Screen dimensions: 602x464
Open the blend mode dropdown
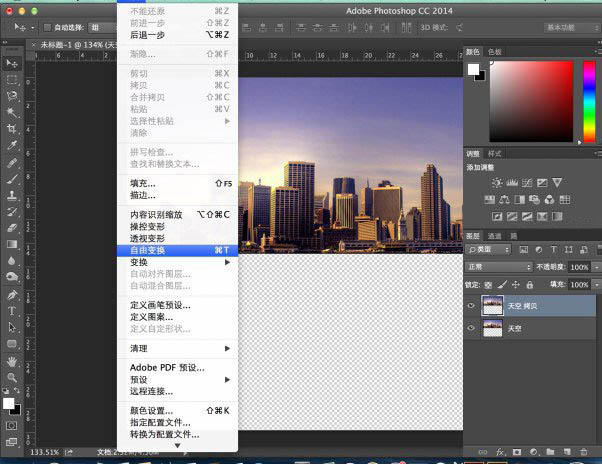499,267
